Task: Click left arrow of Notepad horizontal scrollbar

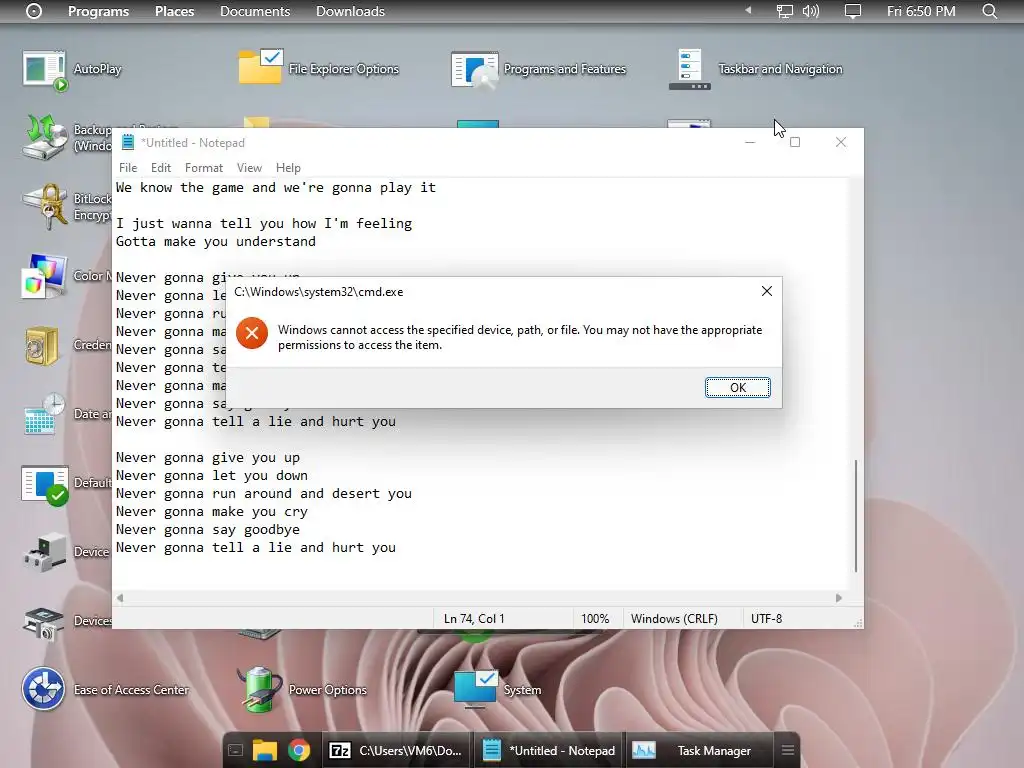Action: 120,598
